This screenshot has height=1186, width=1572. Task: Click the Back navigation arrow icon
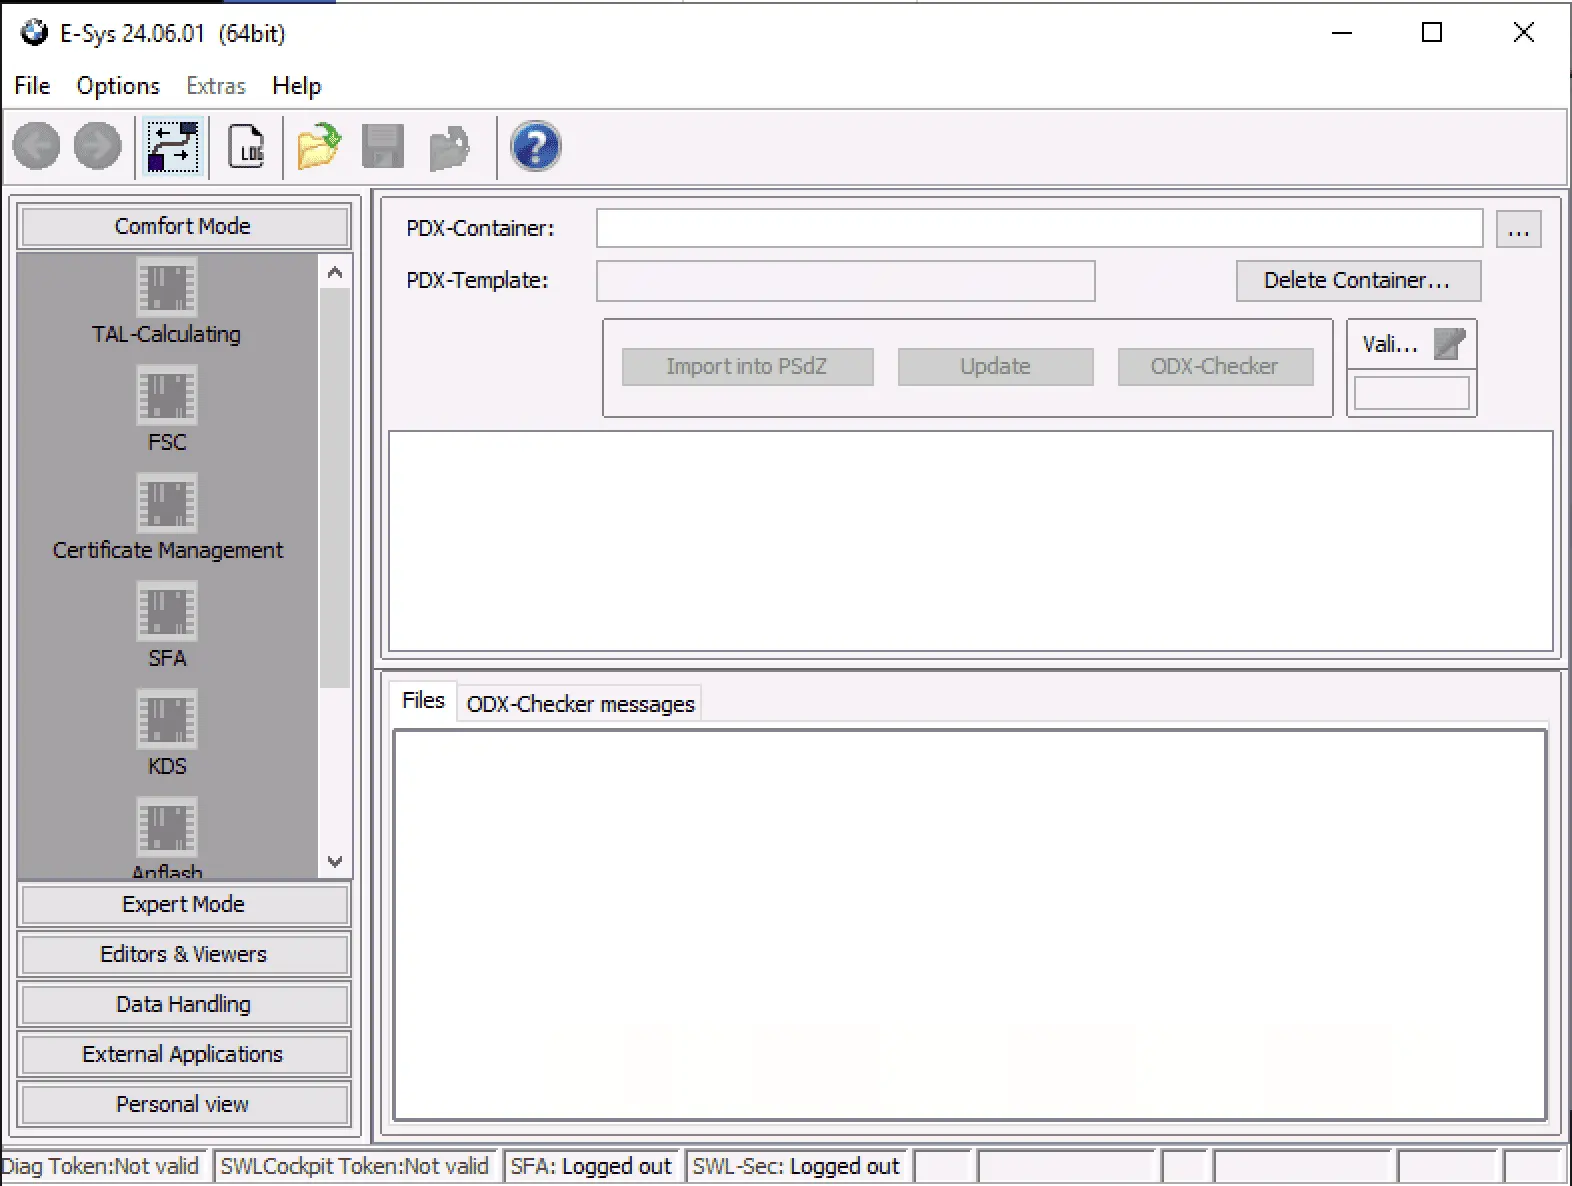pyautogui.click(x=36, y=146)
